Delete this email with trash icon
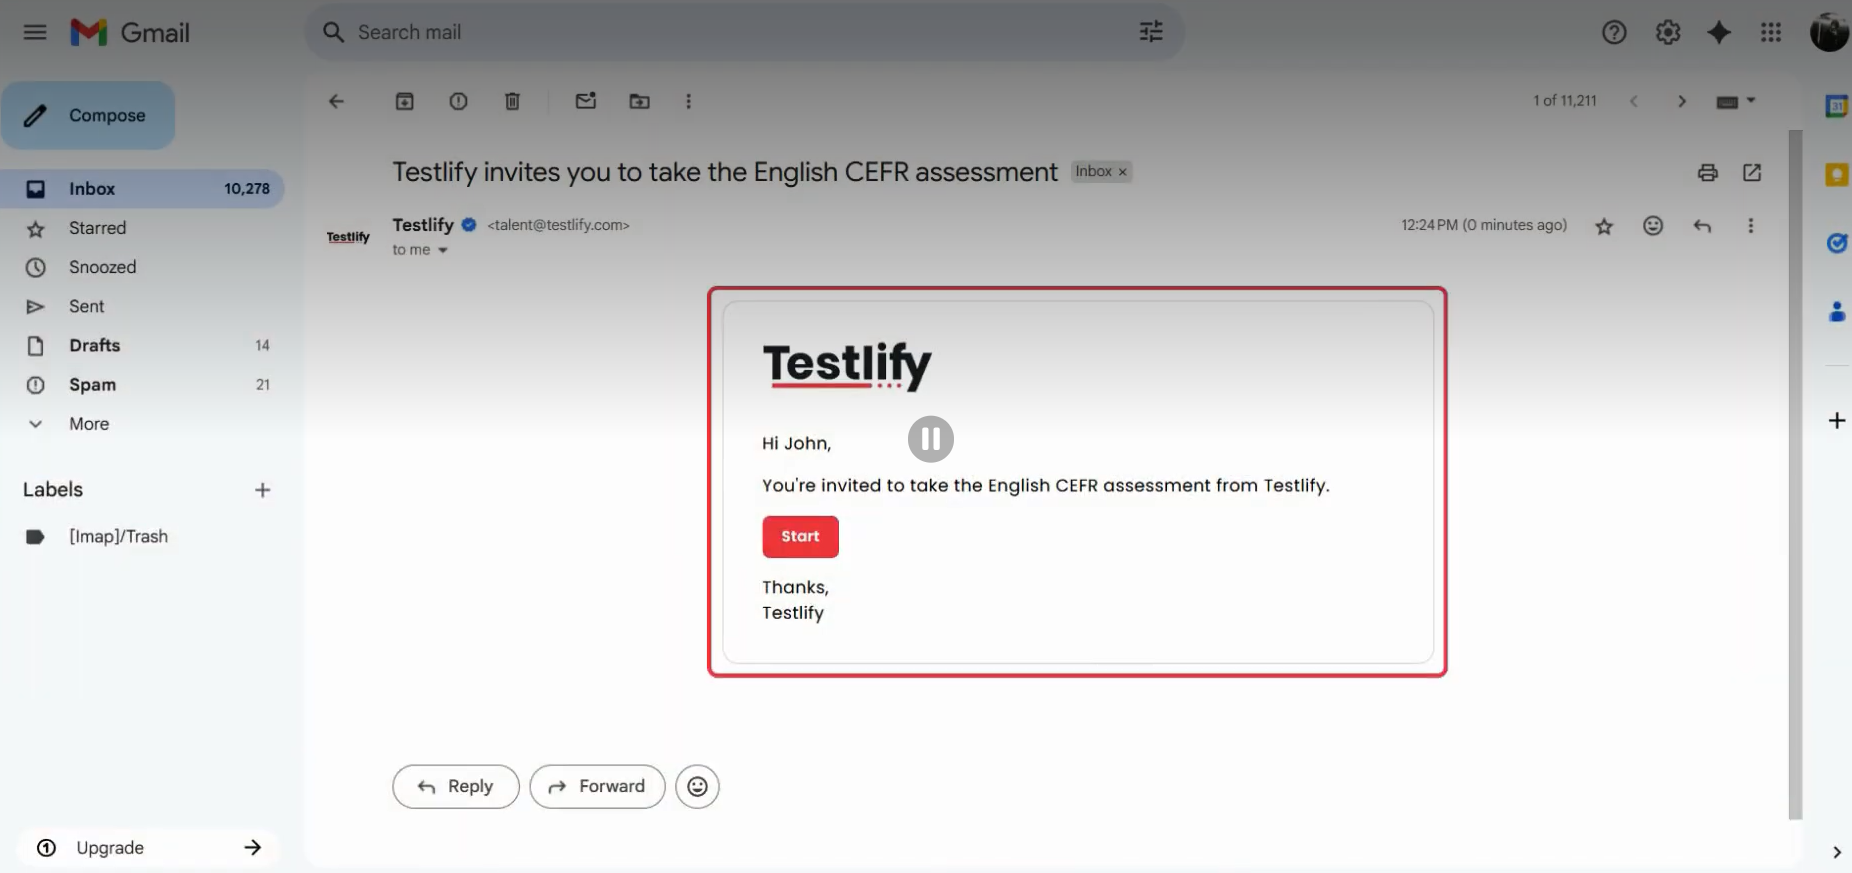 [512, 101]
